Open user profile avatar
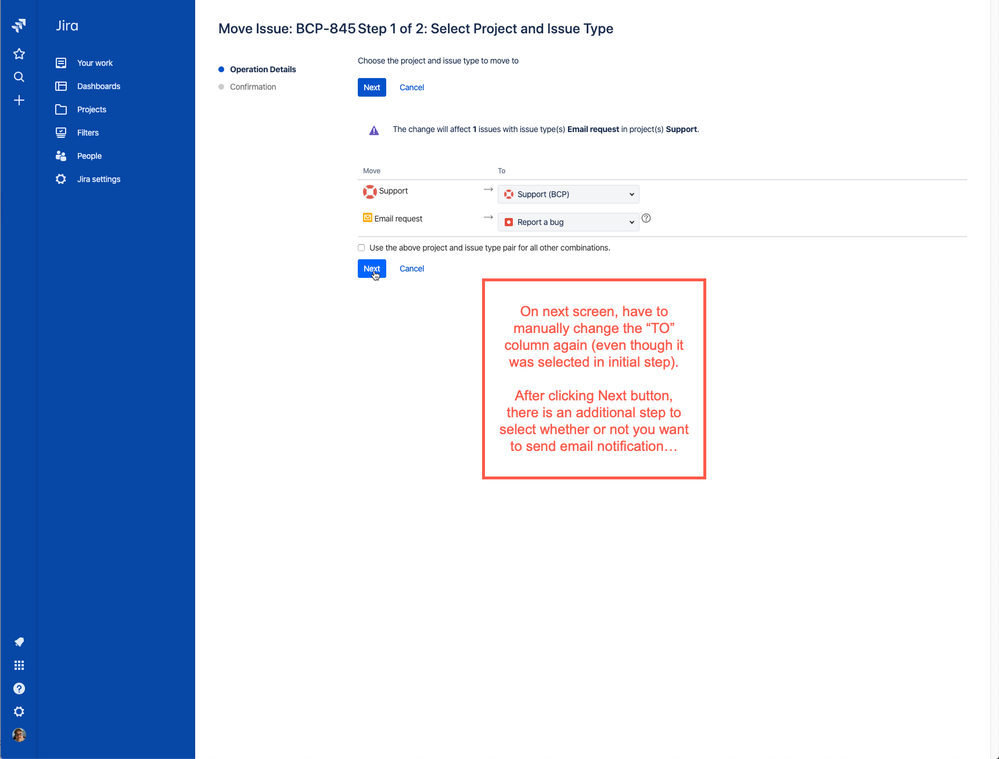This screenshot has width=999, height=759. (19, 735)
